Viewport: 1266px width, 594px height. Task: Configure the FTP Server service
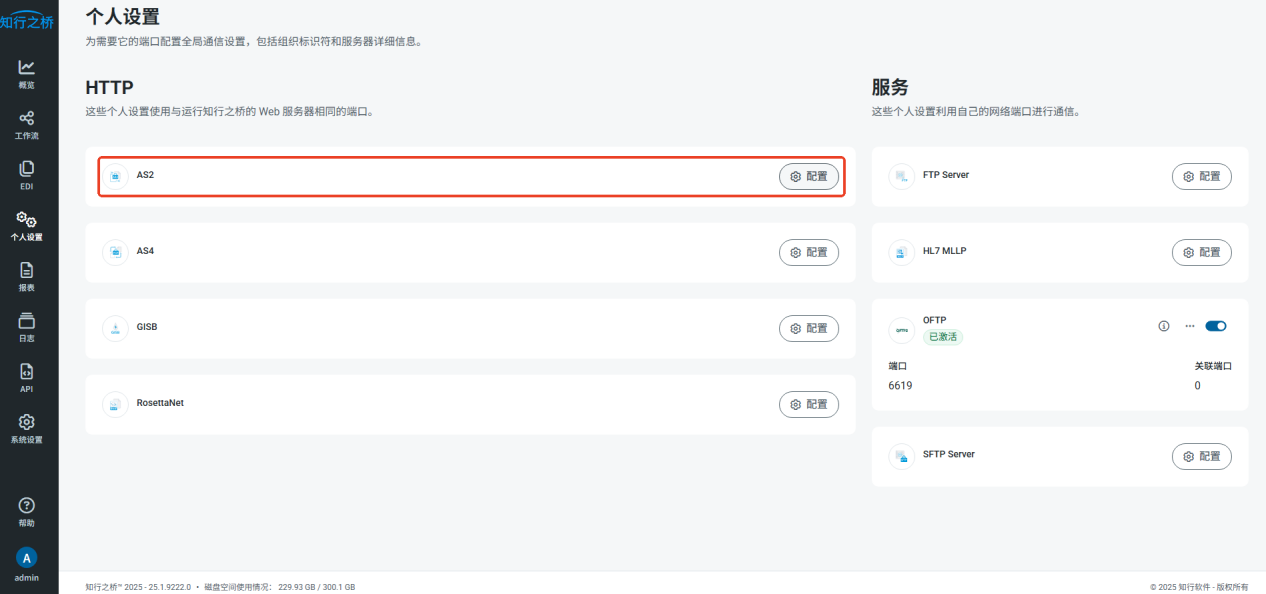[x=1202, y=176]
